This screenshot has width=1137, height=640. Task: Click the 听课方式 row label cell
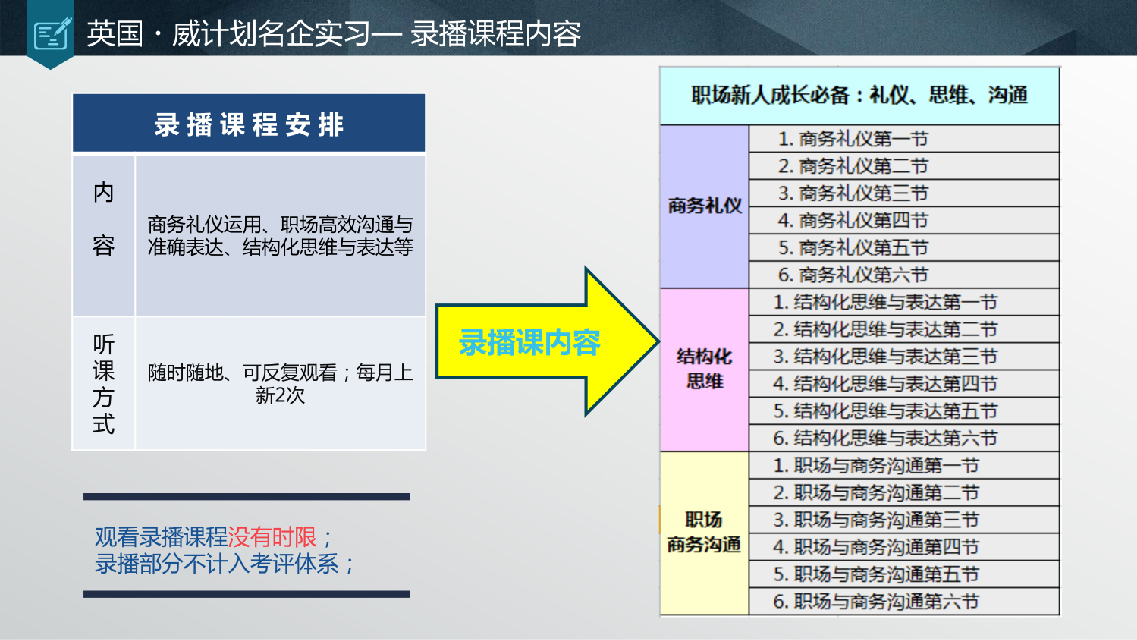tap(104, 383)
